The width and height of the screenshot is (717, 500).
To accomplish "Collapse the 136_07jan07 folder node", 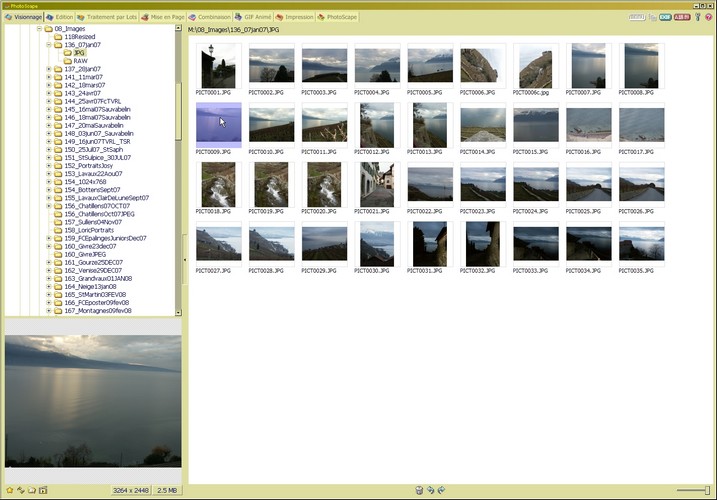I will [49, 45].
